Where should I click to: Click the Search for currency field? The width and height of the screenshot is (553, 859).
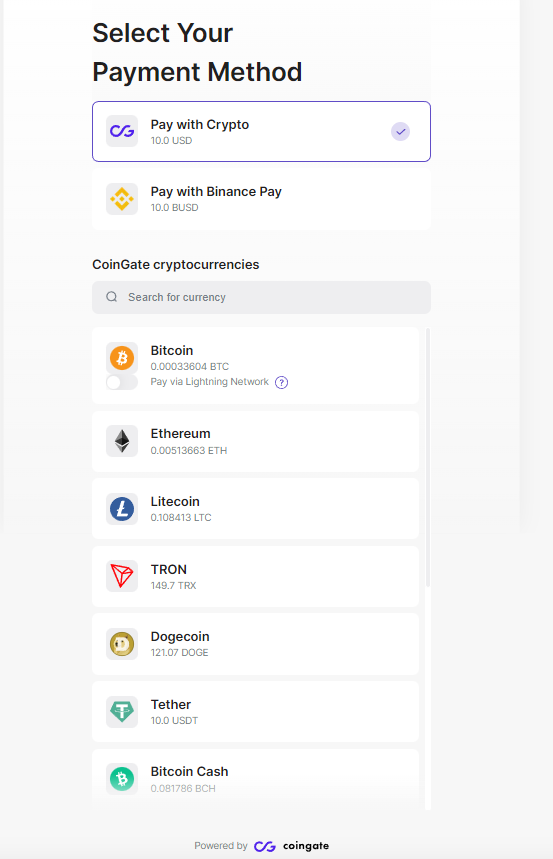tap(261, 297)
